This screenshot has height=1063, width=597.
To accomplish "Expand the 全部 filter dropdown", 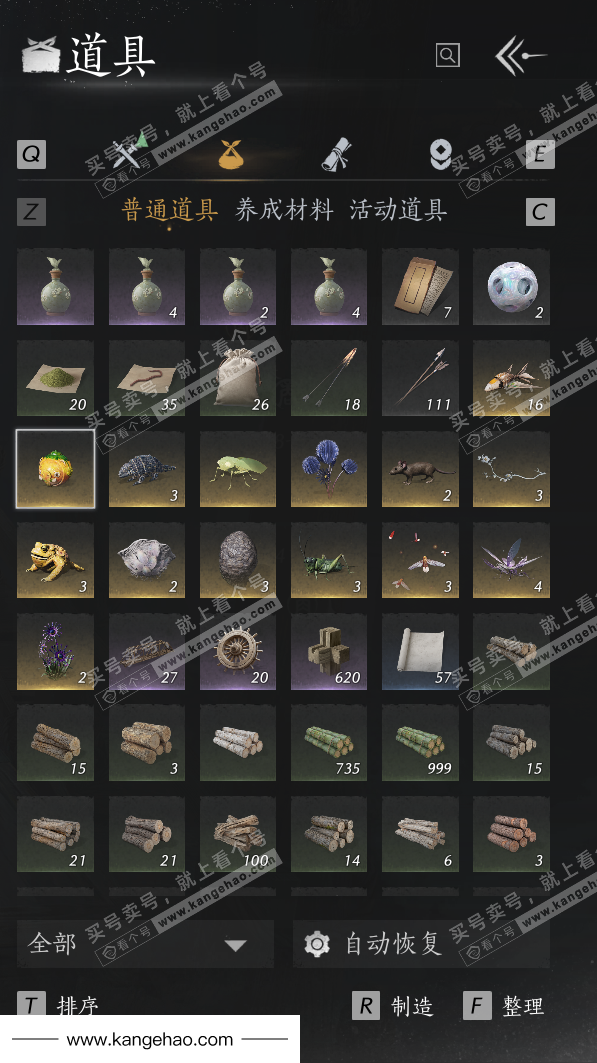I will point(146,944).
